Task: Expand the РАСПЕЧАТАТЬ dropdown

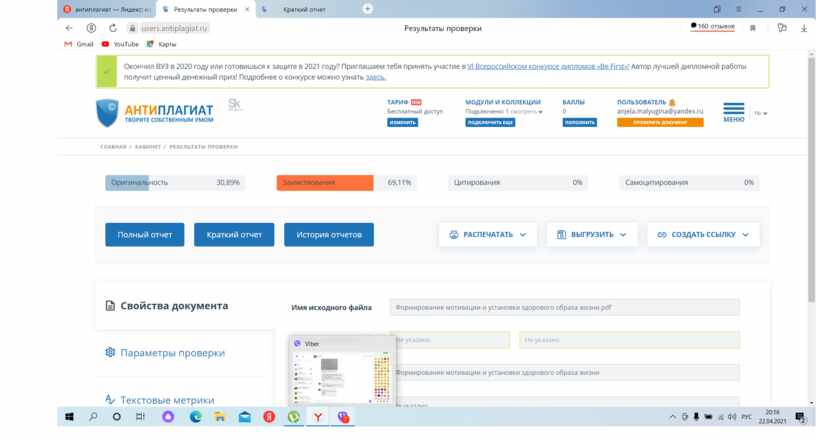Action: (x=488, y=234)
